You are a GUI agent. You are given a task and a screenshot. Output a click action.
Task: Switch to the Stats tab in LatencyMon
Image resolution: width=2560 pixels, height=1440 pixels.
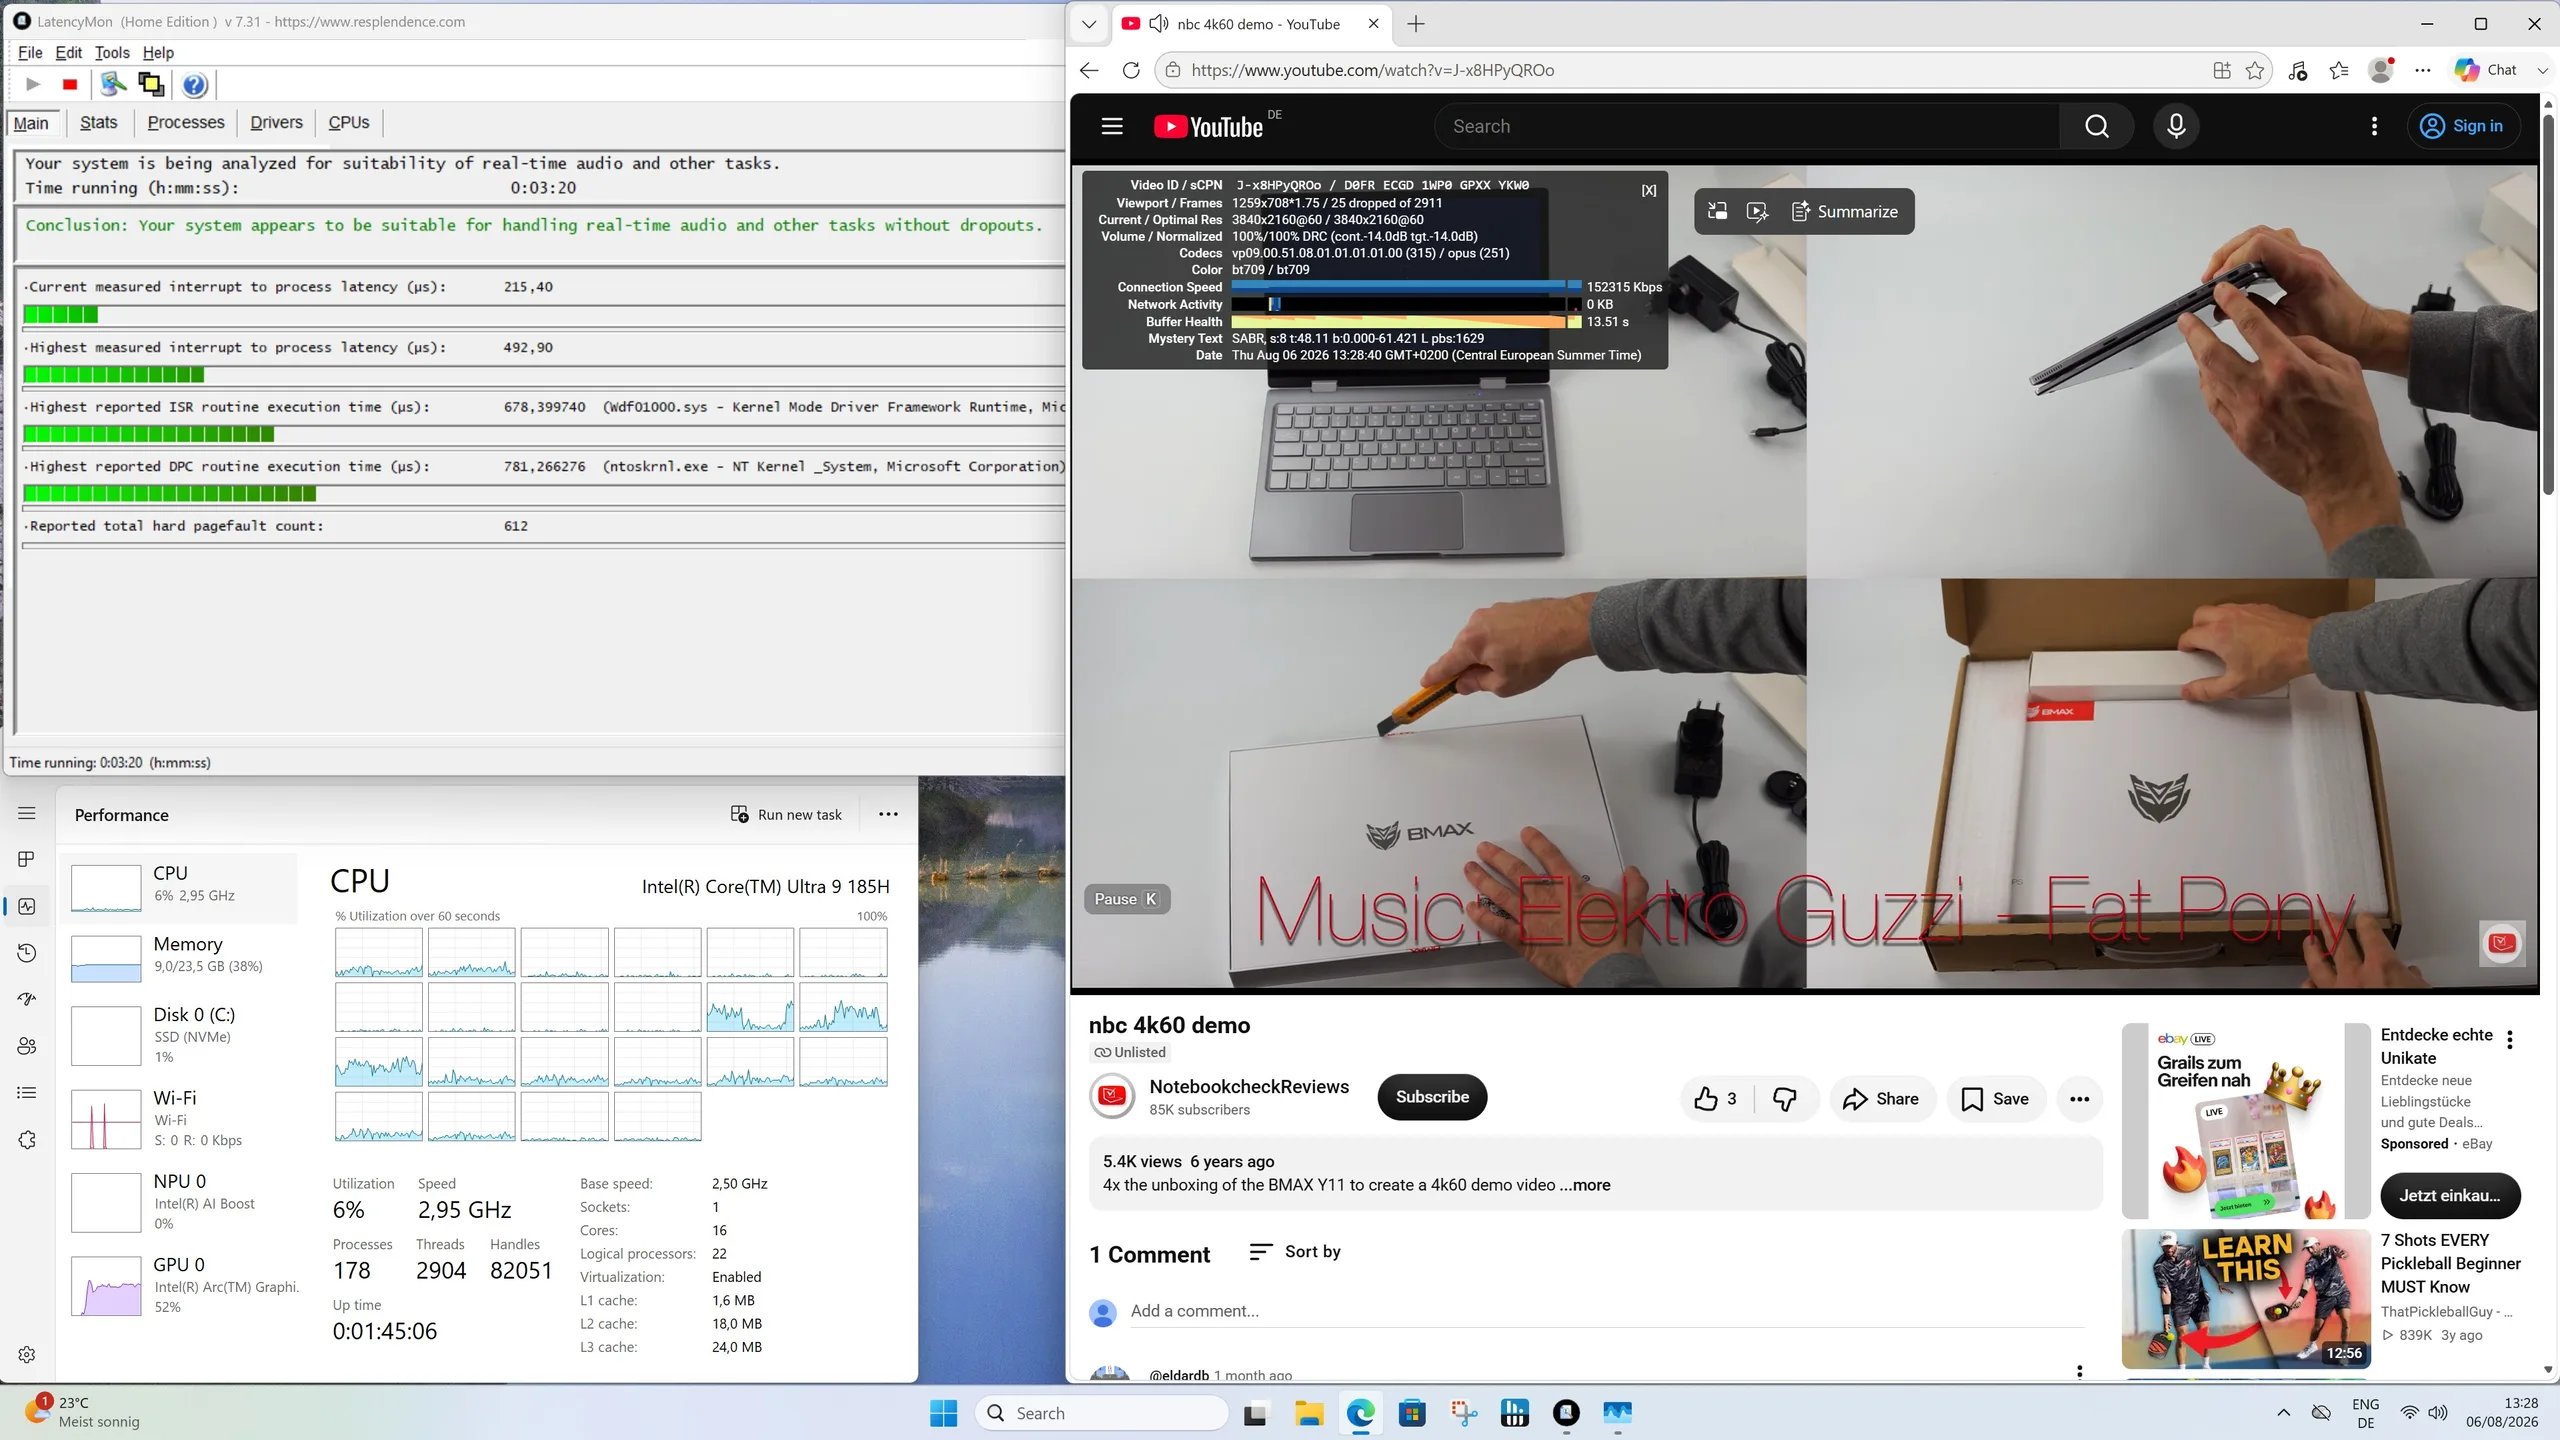[98, 122]
